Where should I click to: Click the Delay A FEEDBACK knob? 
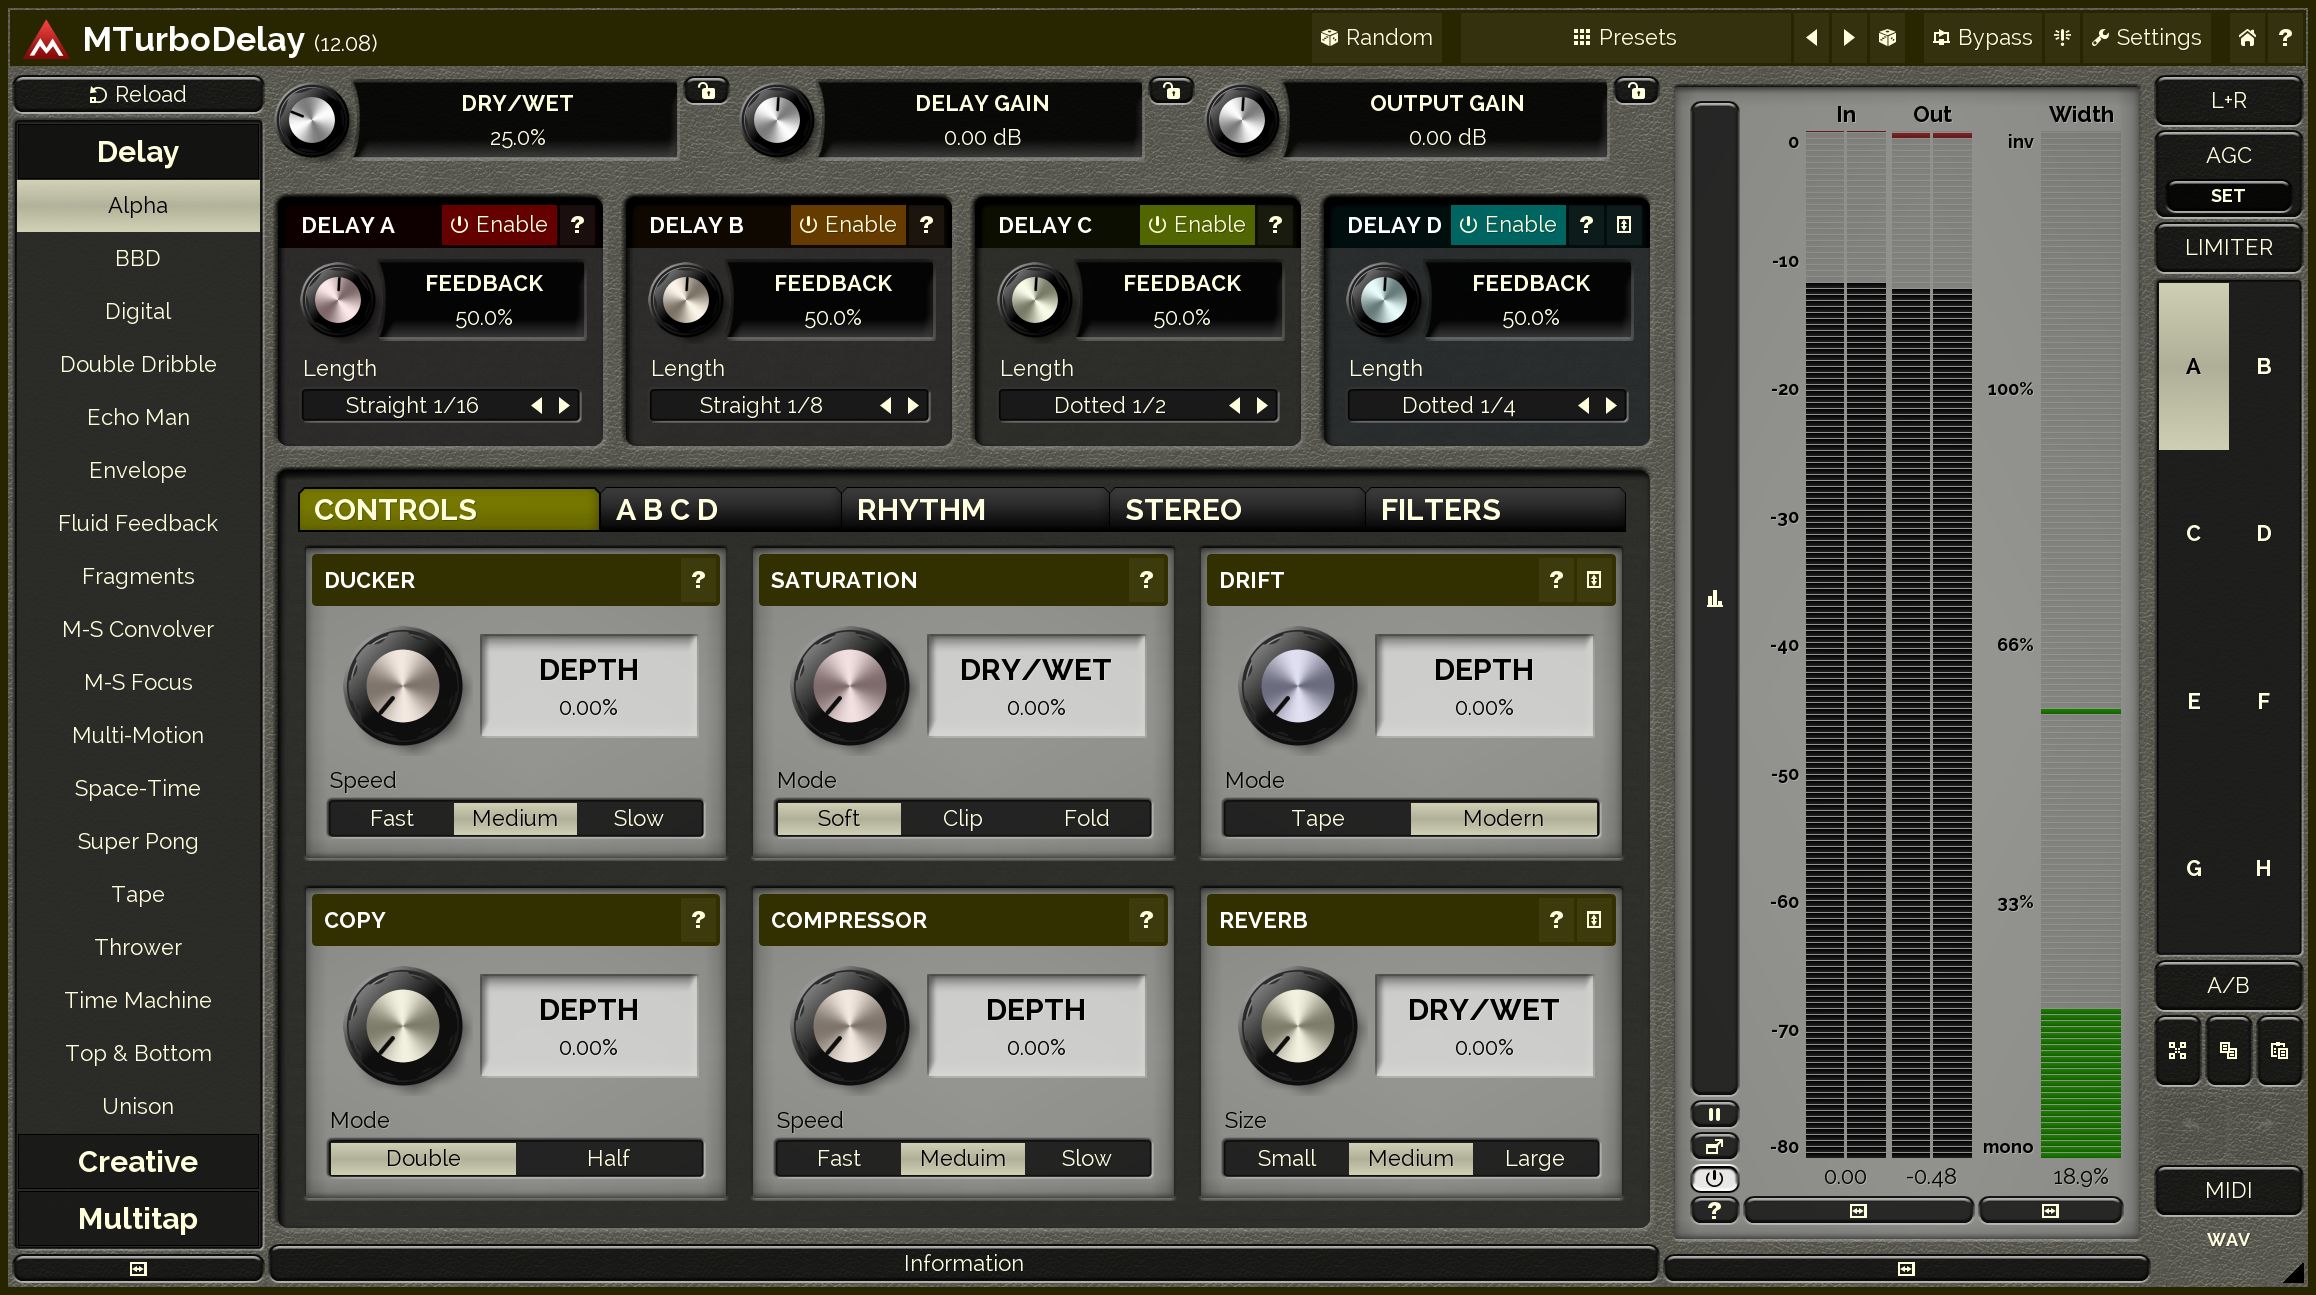337,299
